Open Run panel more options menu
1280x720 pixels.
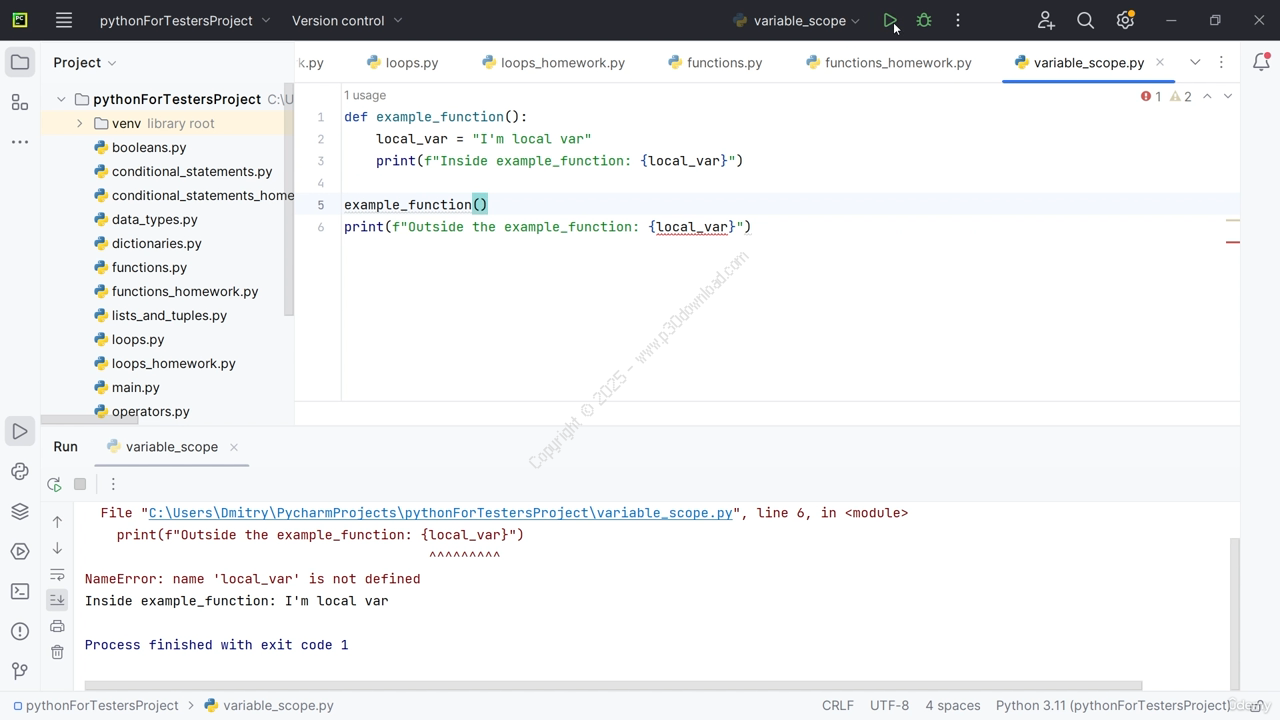113,484
